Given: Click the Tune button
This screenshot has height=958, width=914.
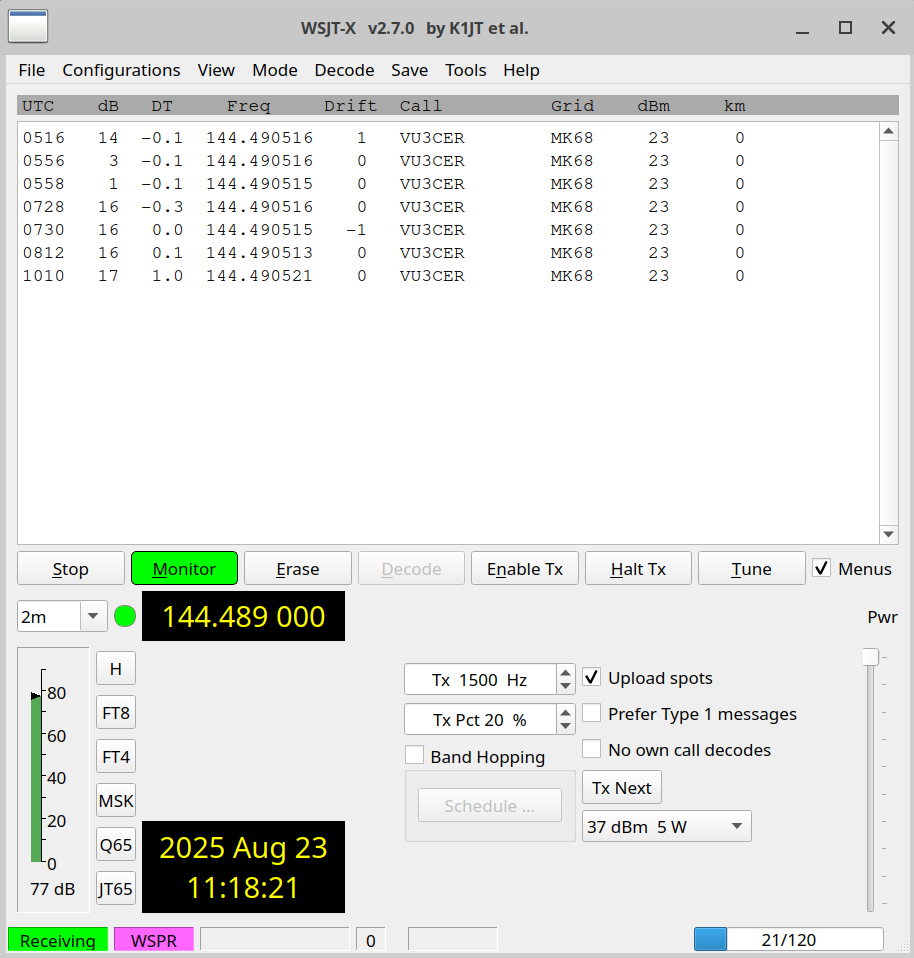Looking at the screenshot, I should point(751,569).
